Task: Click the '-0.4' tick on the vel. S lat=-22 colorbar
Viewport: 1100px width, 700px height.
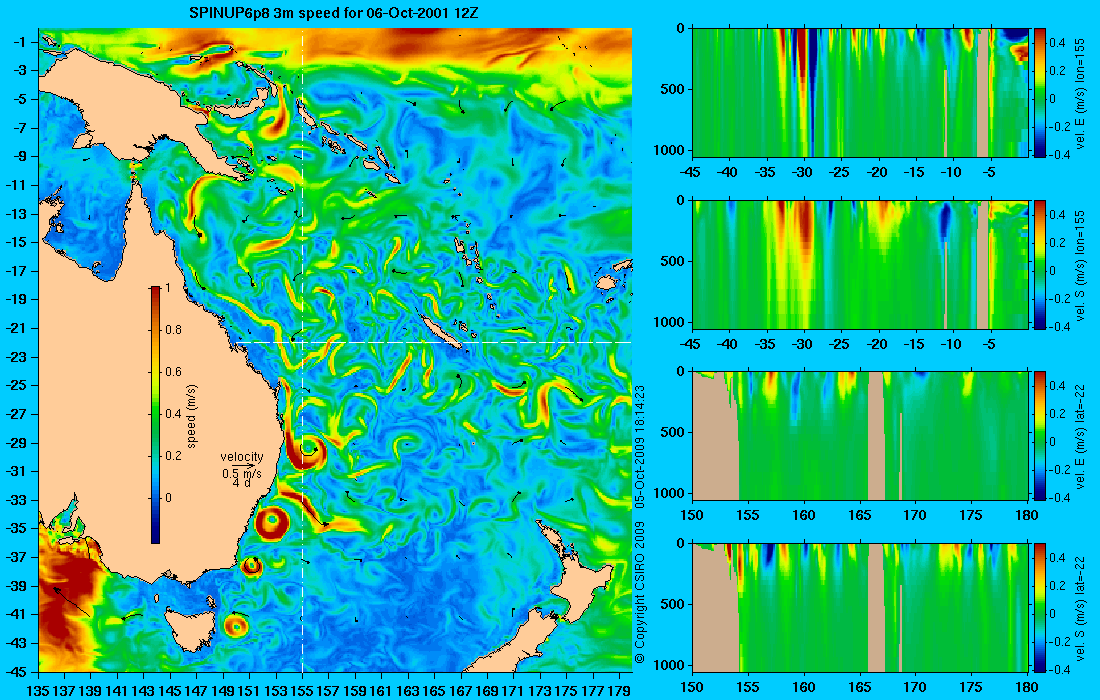Action: 1057,669
